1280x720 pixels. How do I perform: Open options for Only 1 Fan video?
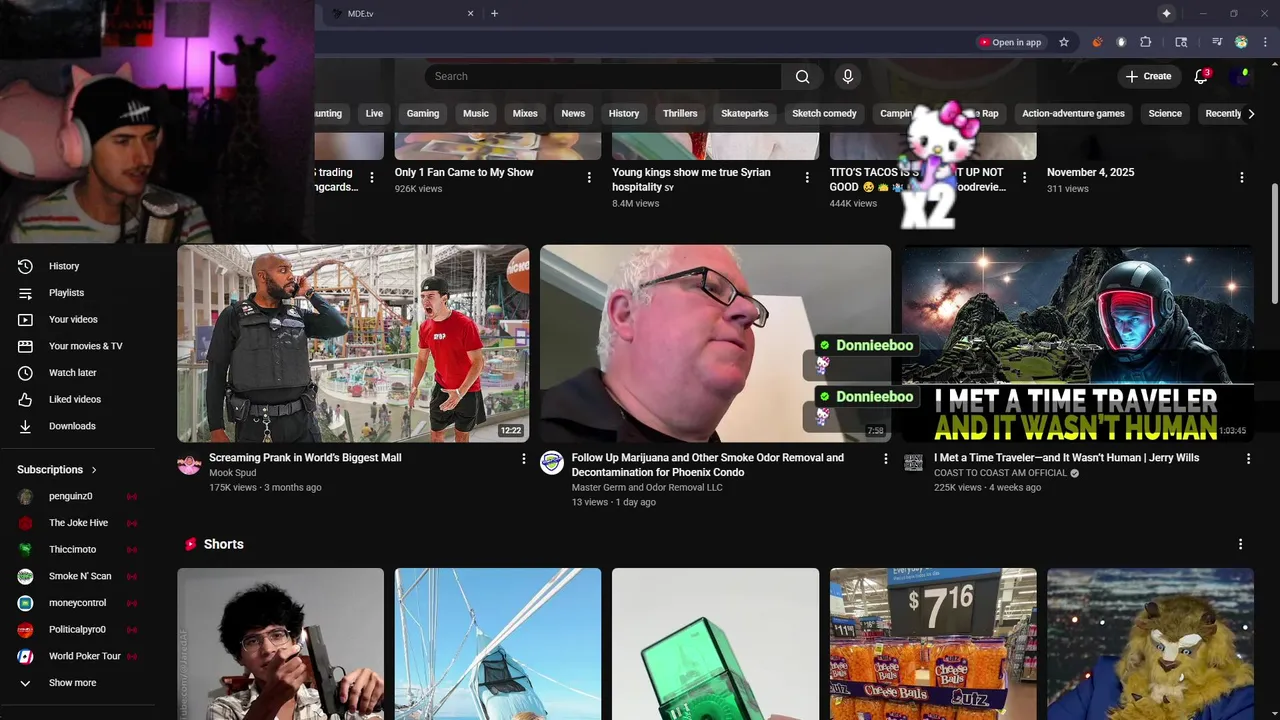[x=589, y=177]
